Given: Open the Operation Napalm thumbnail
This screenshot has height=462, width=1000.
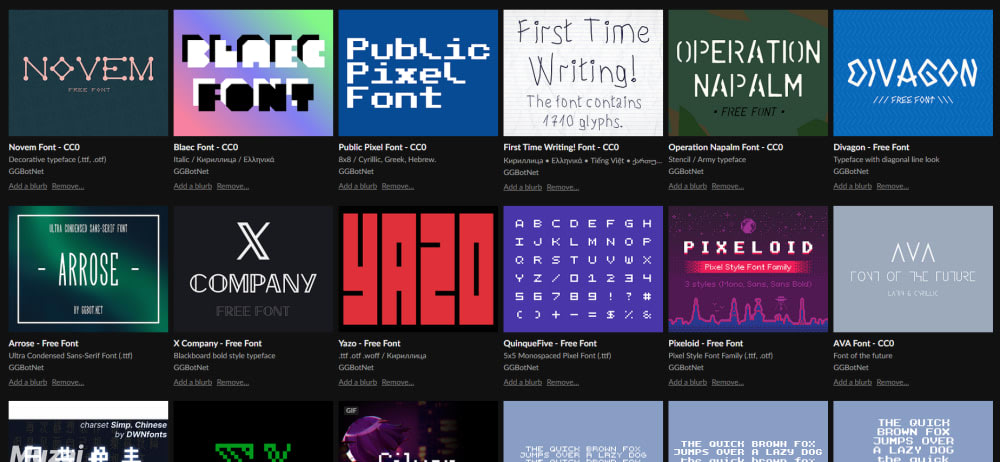Looking at the screenshot, I should [x=748, y=73].
